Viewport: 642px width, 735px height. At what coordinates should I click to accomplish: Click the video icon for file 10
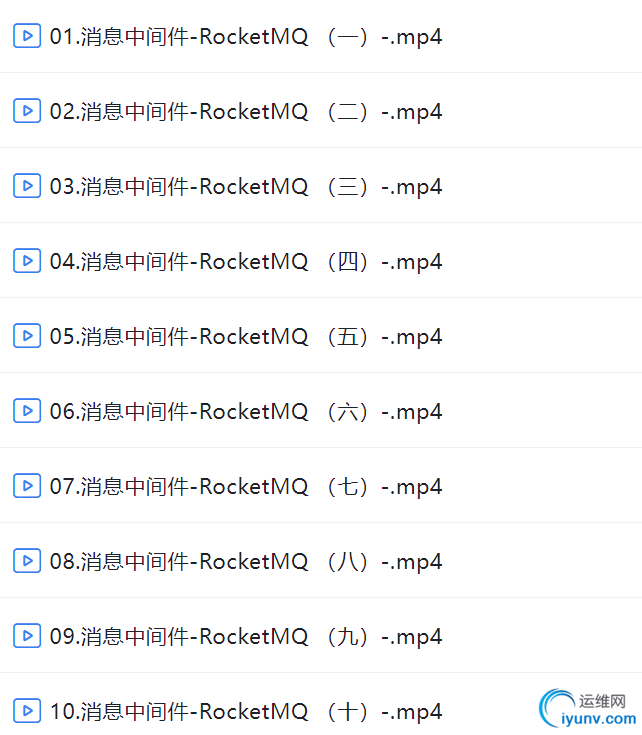coord(27,711)
